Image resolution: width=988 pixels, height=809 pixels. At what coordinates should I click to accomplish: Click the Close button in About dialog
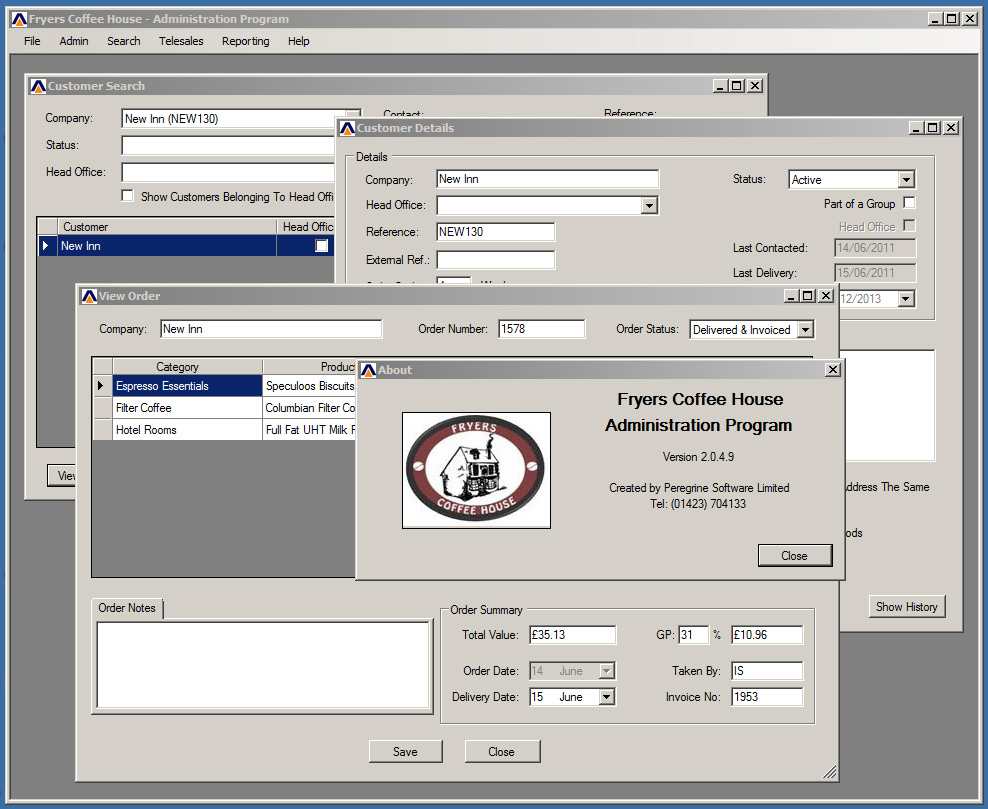tap(795, 556)
